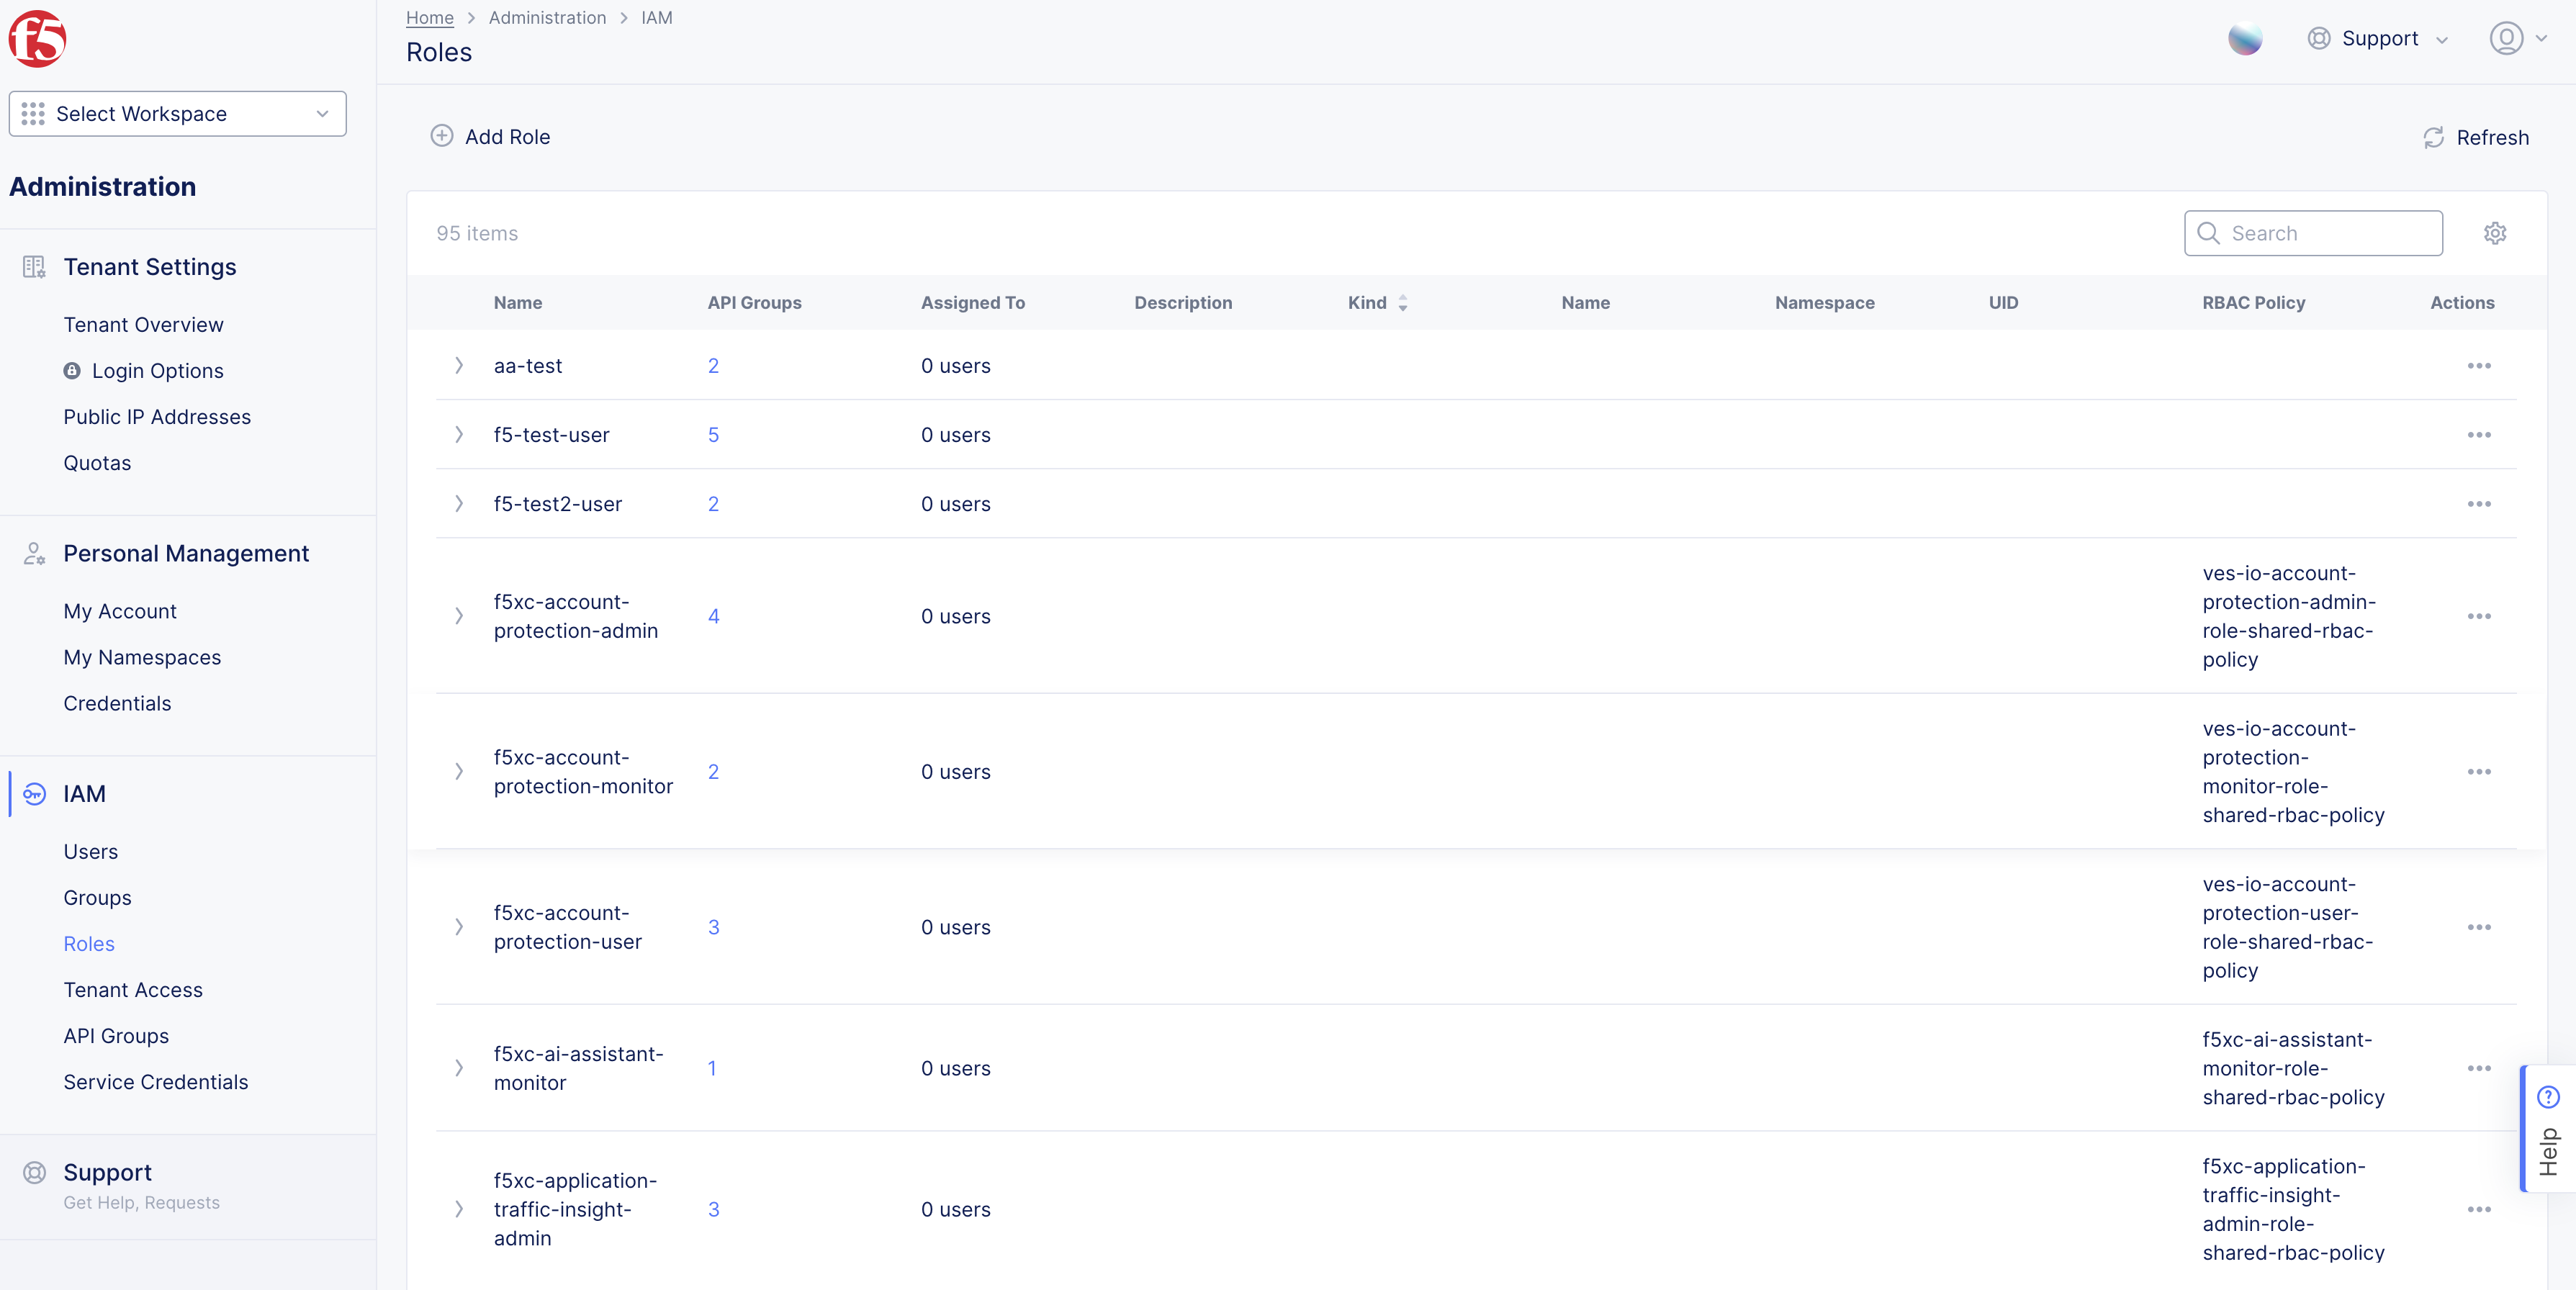Open the actions menu for aa-test

point(2479,366)
